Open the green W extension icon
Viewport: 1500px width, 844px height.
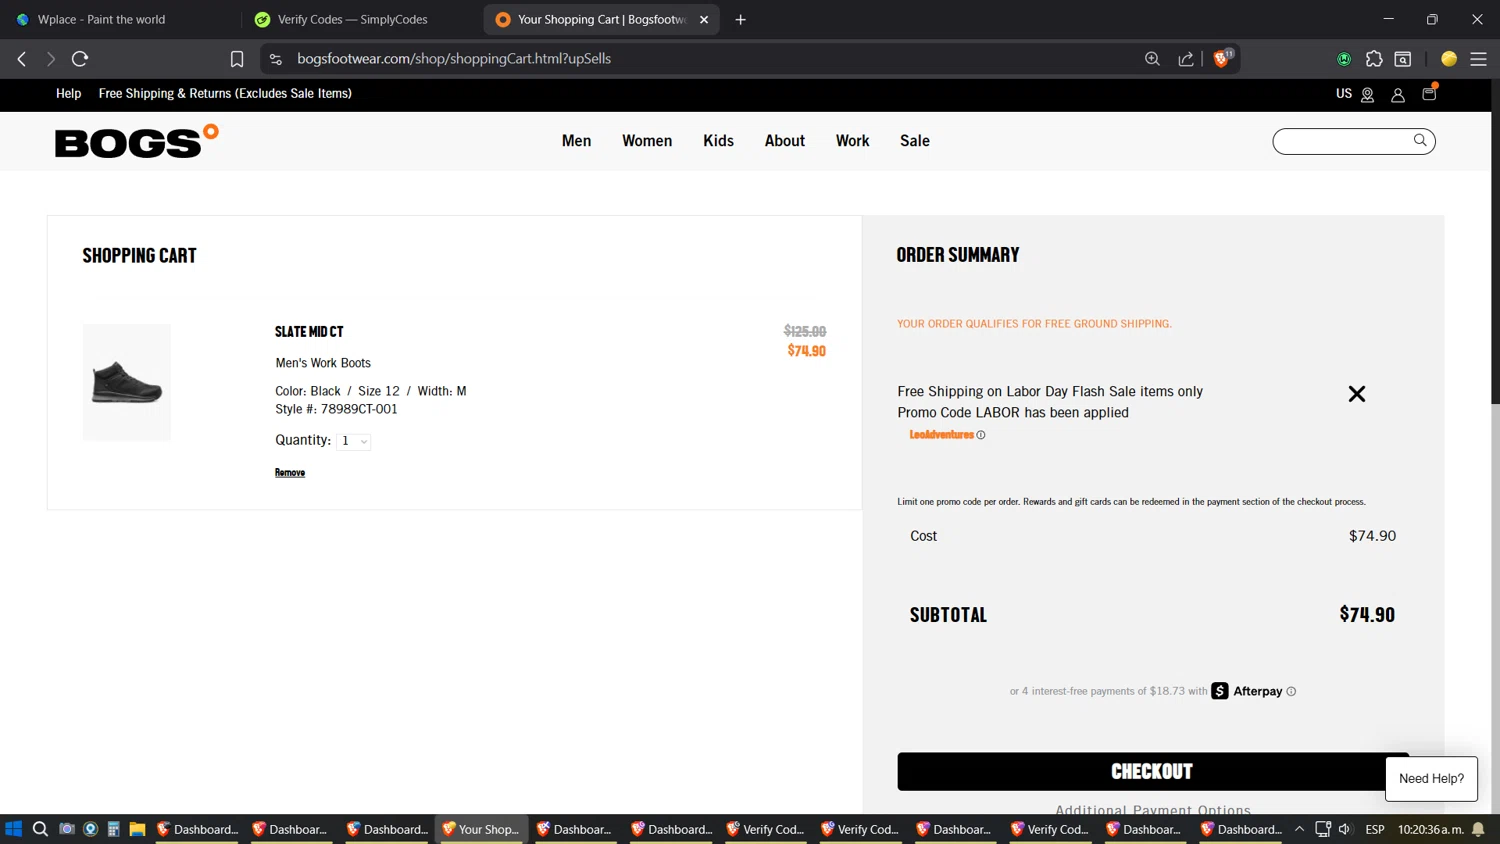1344,59
